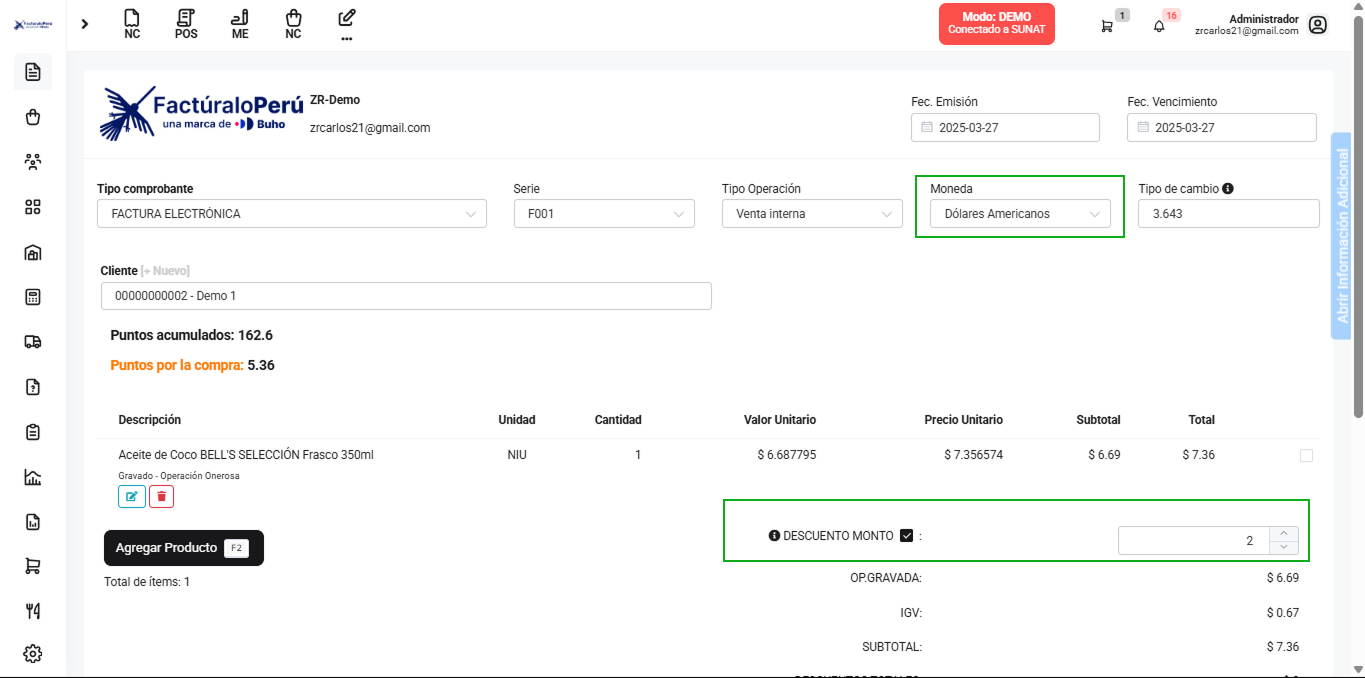Expand the Serie F001 dropdown

603,214
